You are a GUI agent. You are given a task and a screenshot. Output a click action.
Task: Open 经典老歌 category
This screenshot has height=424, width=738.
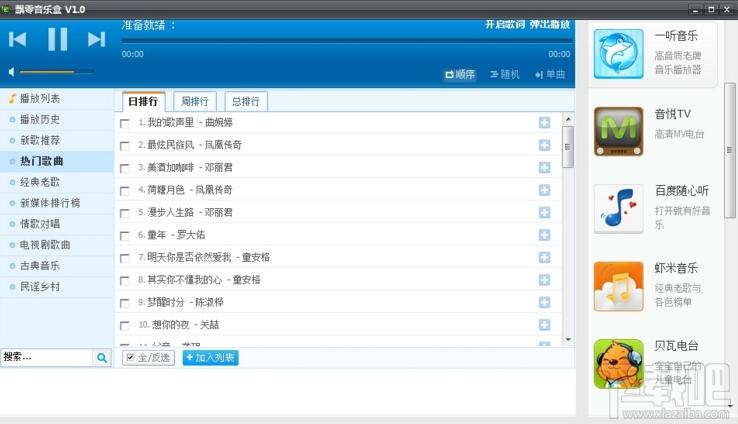point(56,182)
